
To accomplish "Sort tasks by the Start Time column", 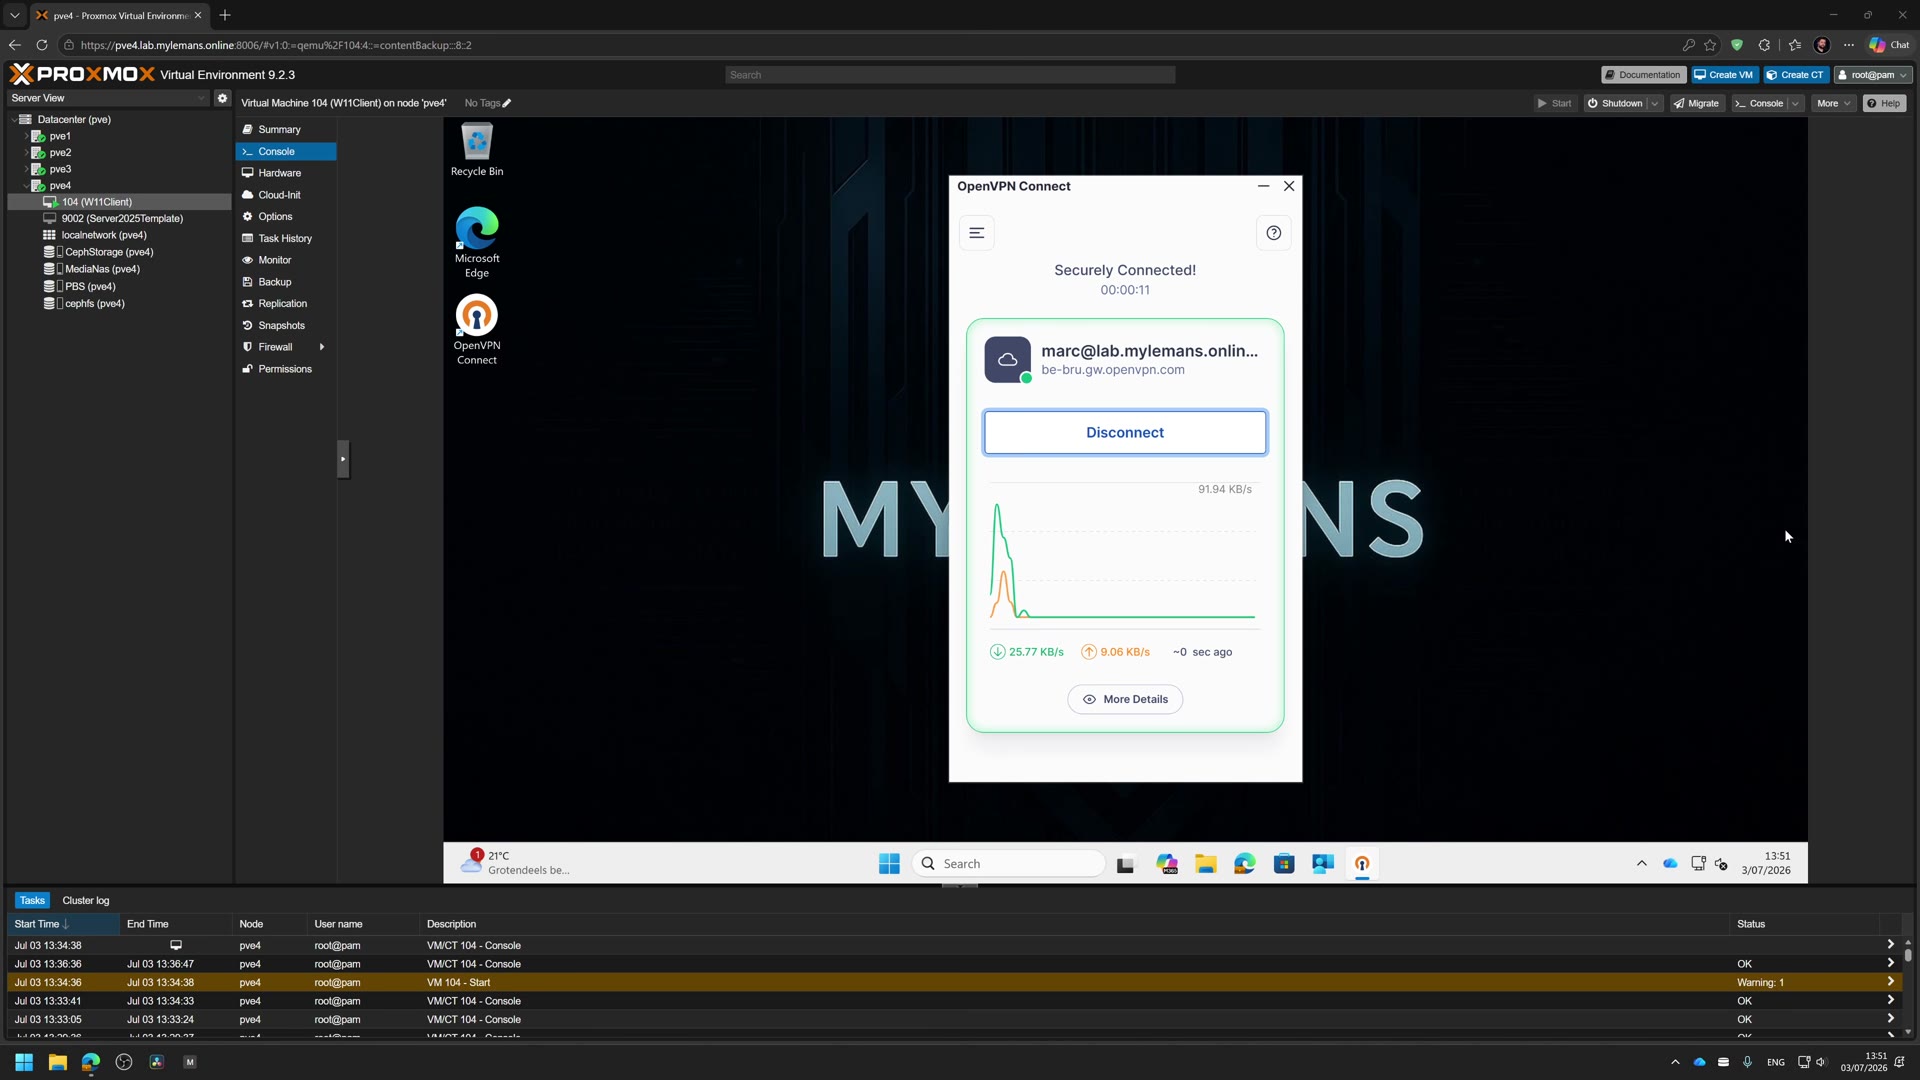I will pyautogui.click(x=62, y=924).
